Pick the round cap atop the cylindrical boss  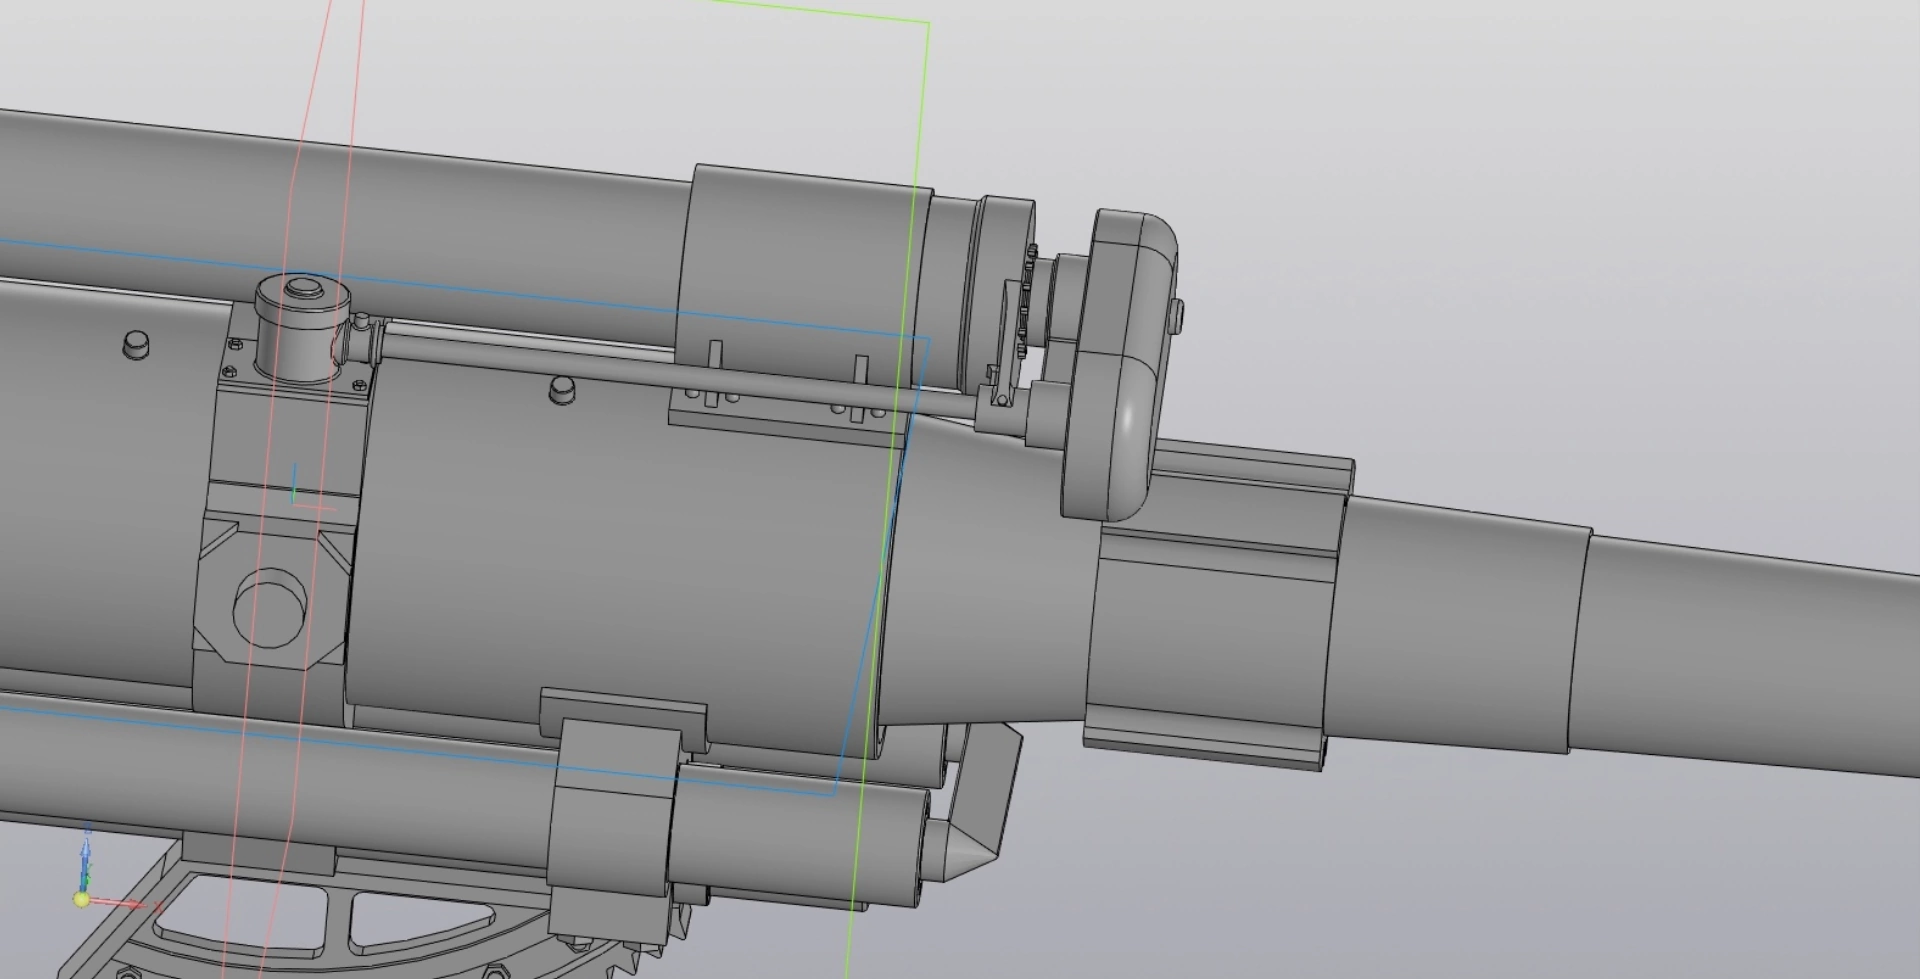pos(300,290)
